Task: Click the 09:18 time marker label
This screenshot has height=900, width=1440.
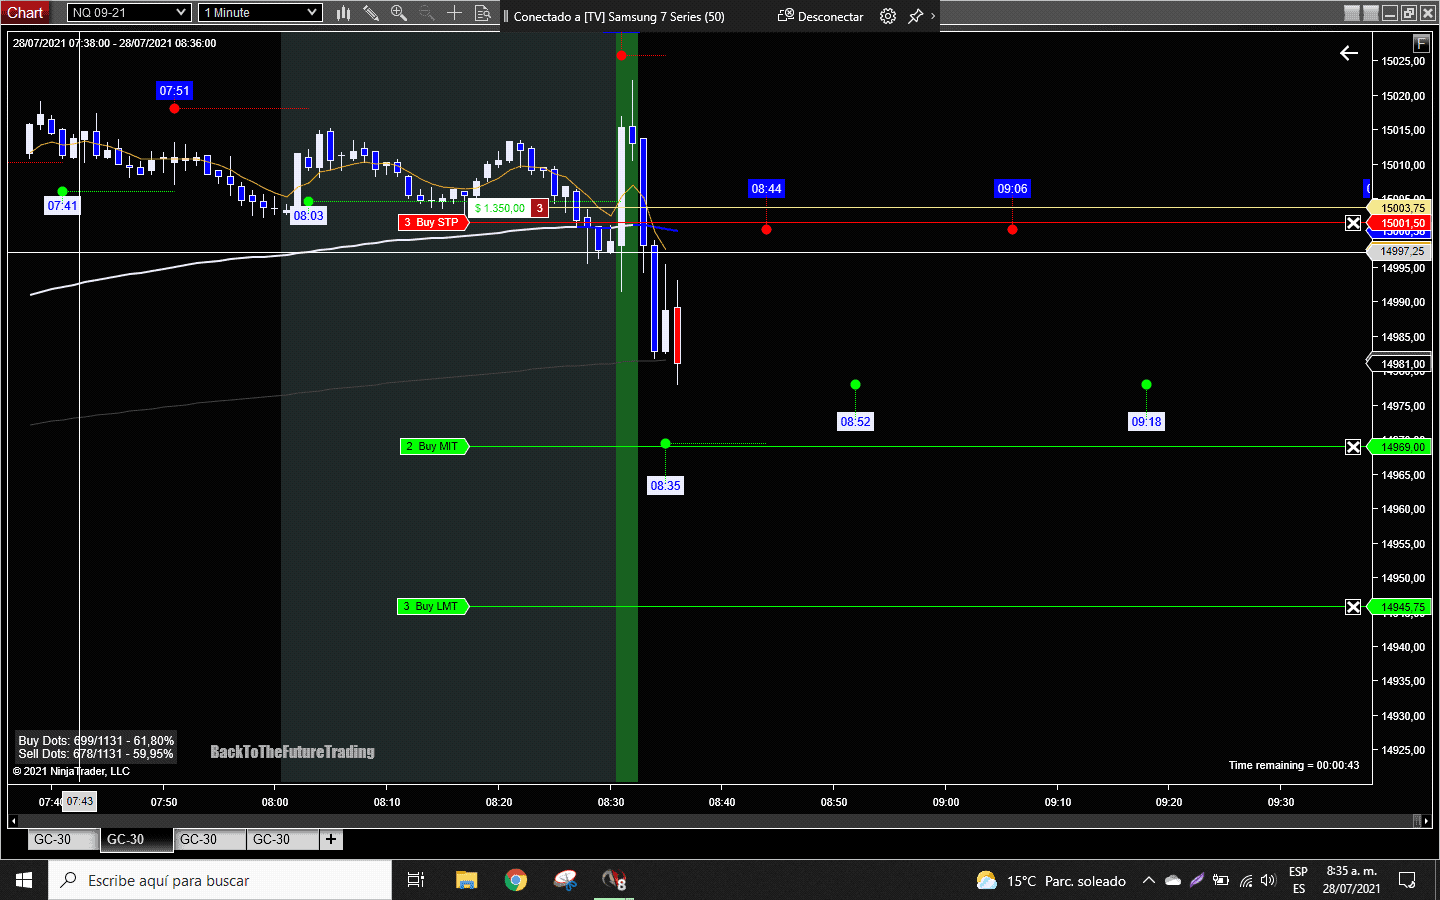Action: tap(1146, 422)
